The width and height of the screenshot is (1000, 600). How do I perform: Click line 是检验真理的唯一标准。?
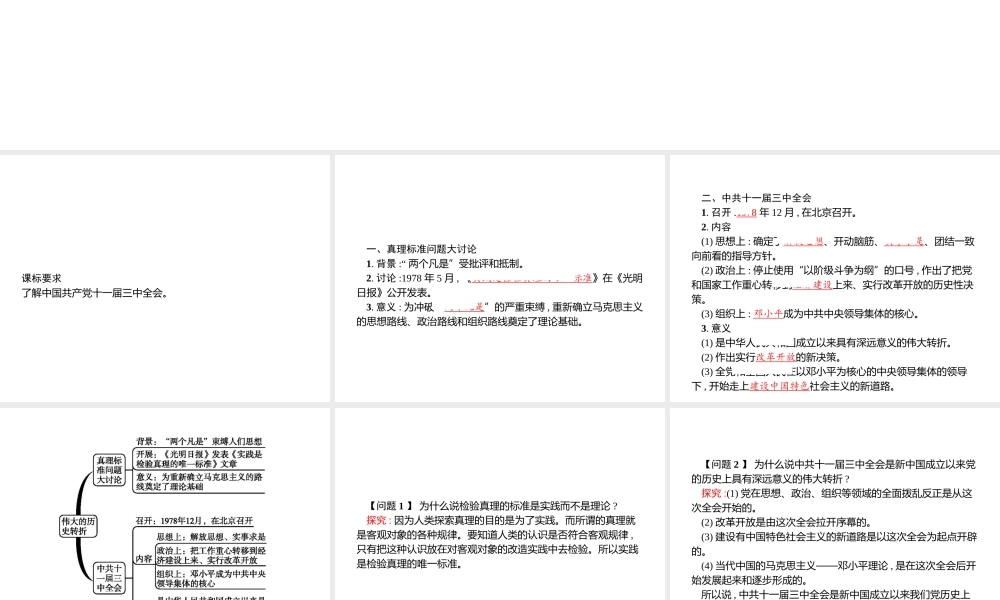click(409, 564)
